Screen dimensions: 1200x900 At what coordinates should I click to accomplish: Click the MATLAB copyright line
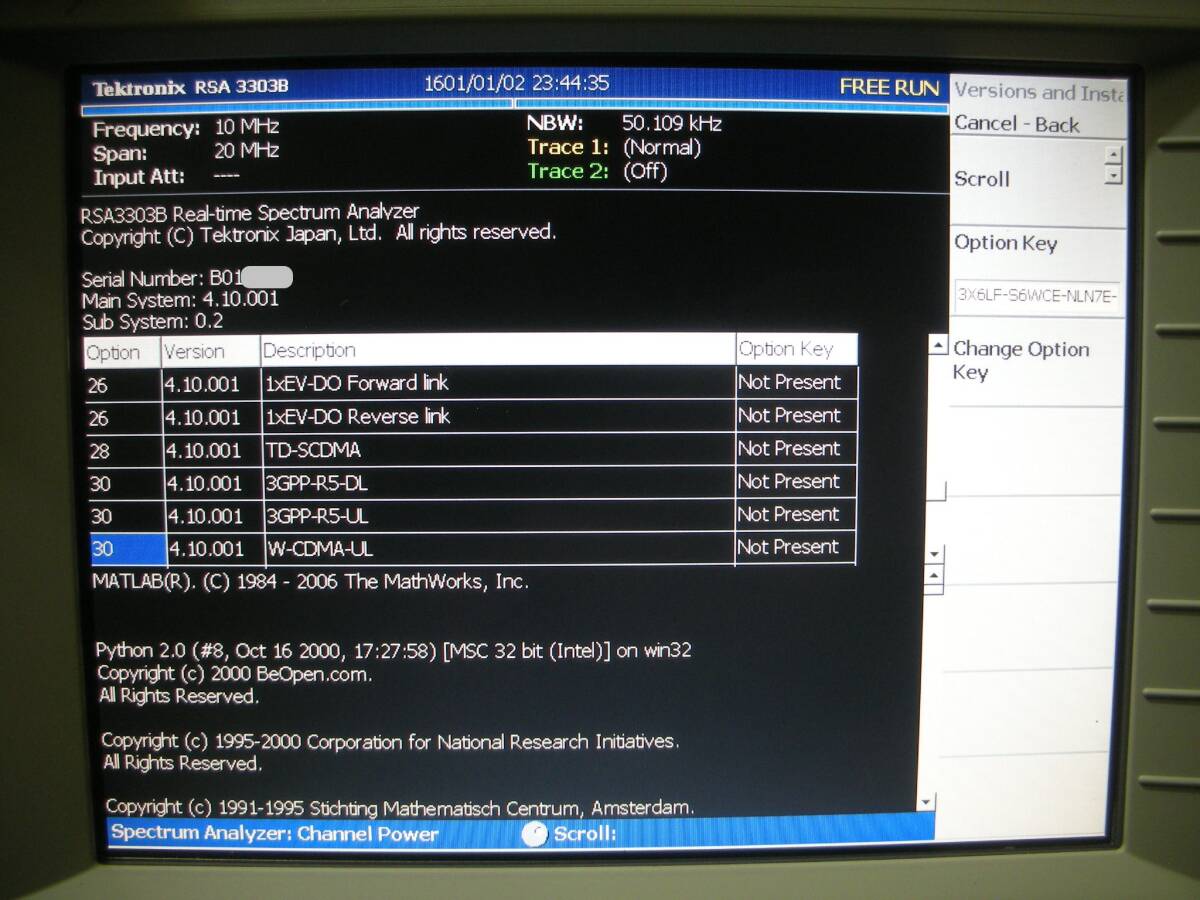point(311,581)
